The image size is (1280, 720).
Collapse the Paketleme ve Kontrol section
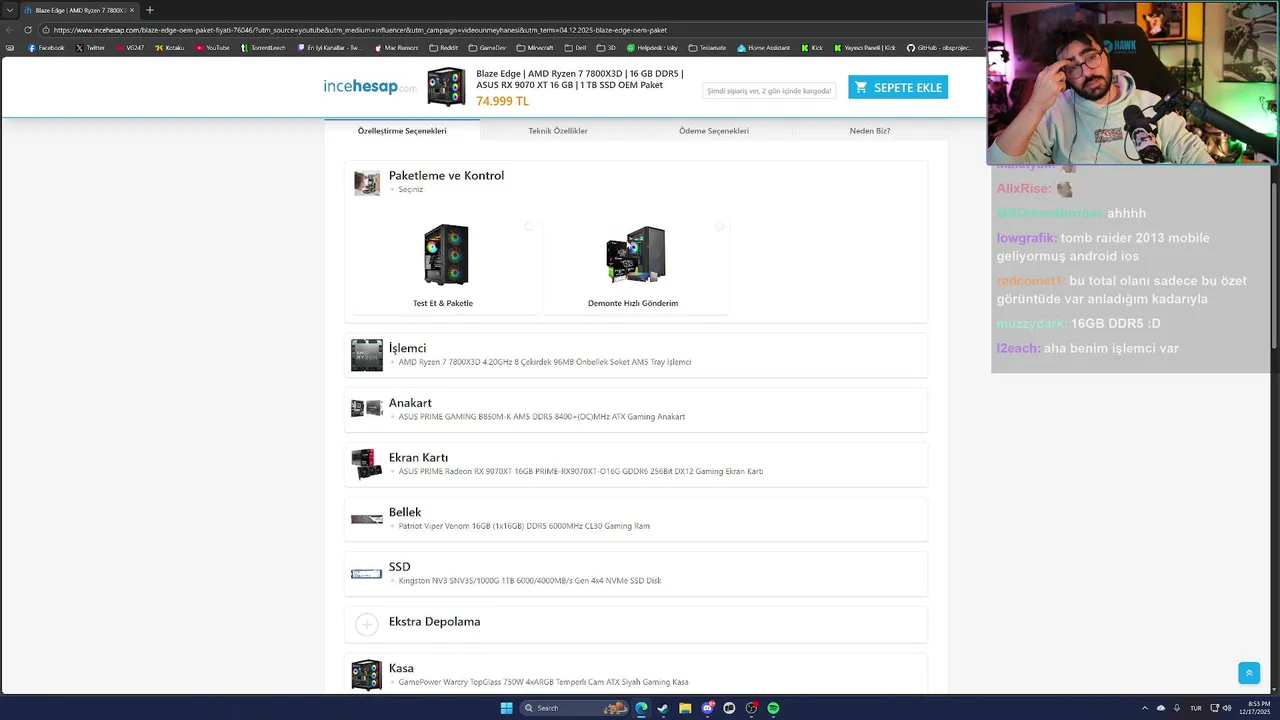pyautogui.click(x=636, y=181)
